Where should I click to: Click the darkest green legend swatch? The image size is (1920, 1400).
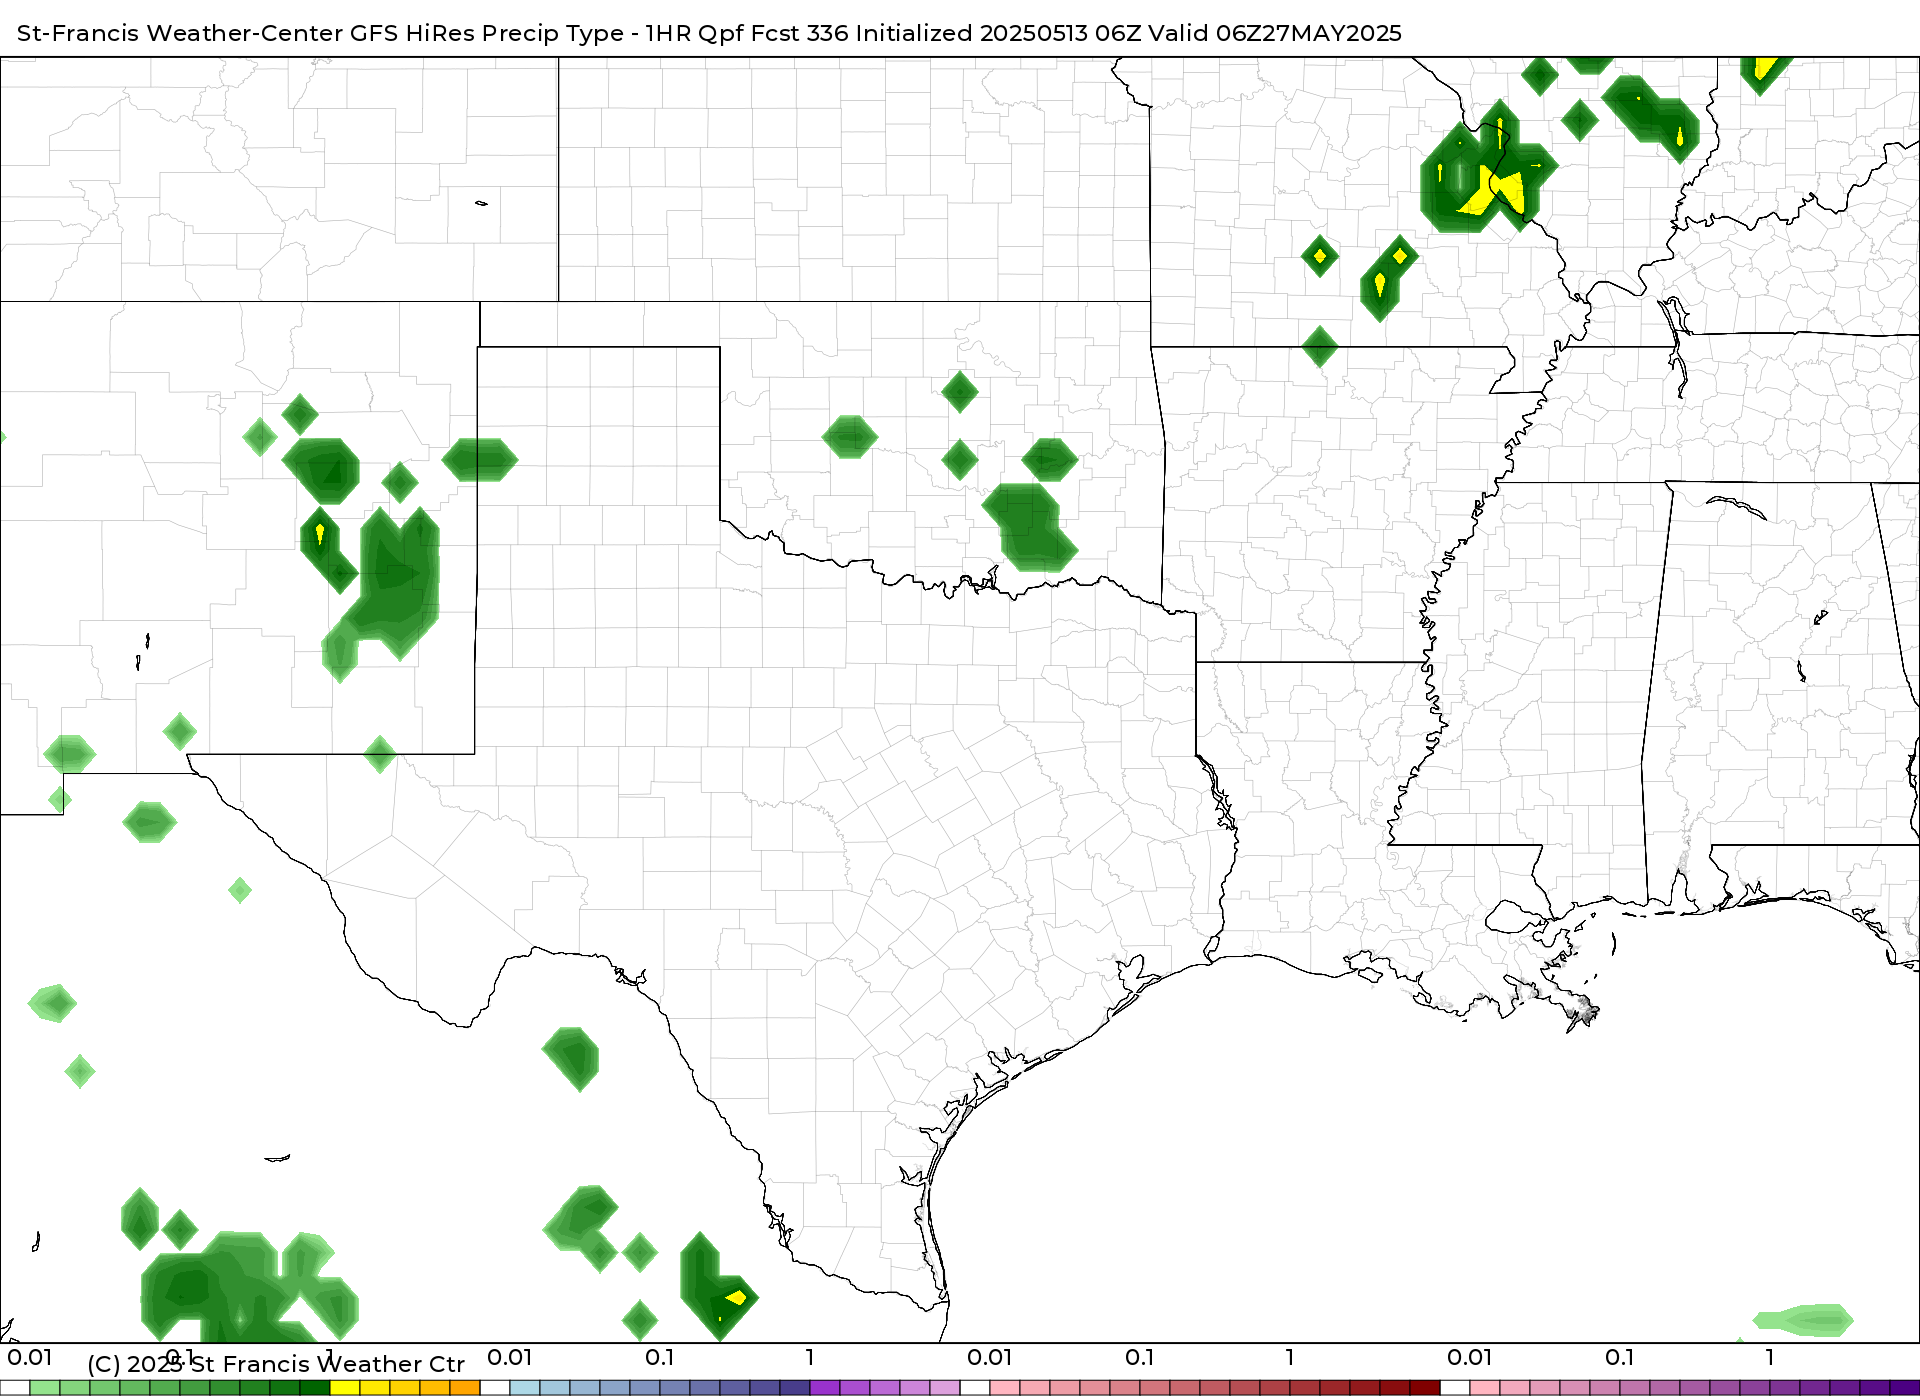(315, 1388)
